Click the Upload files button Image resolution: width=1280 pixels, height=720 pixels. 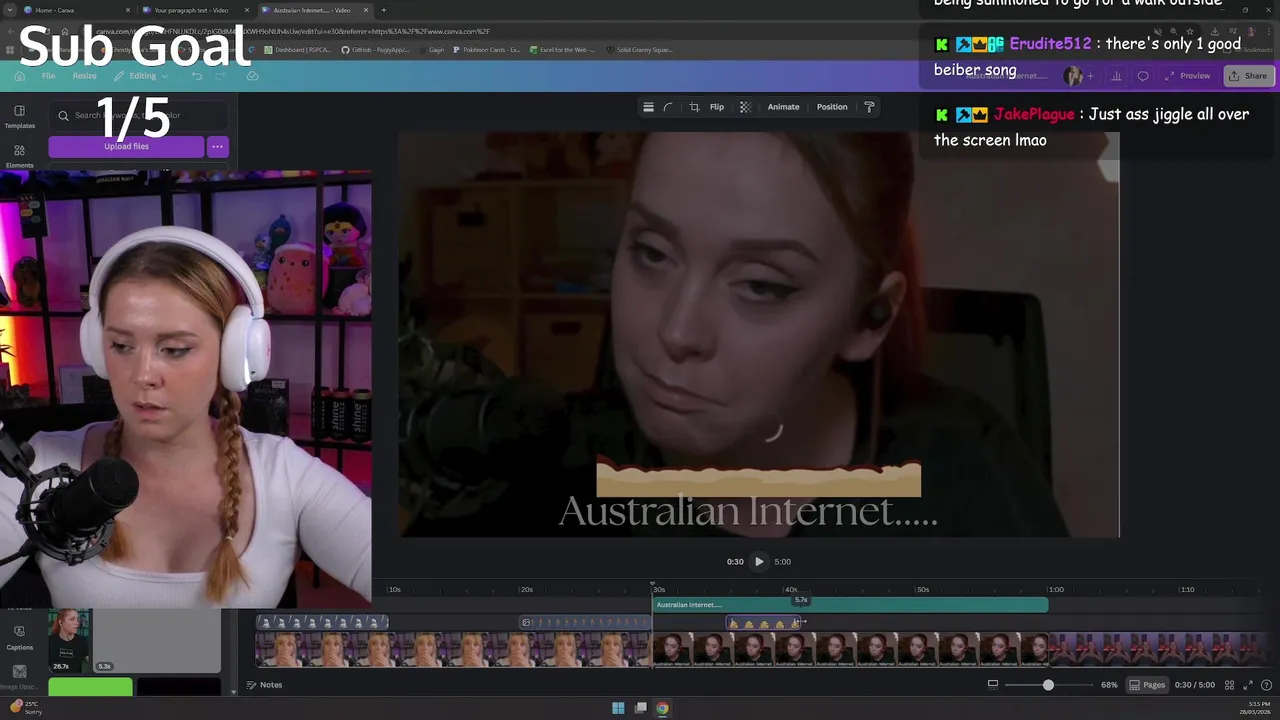point(126,147)
